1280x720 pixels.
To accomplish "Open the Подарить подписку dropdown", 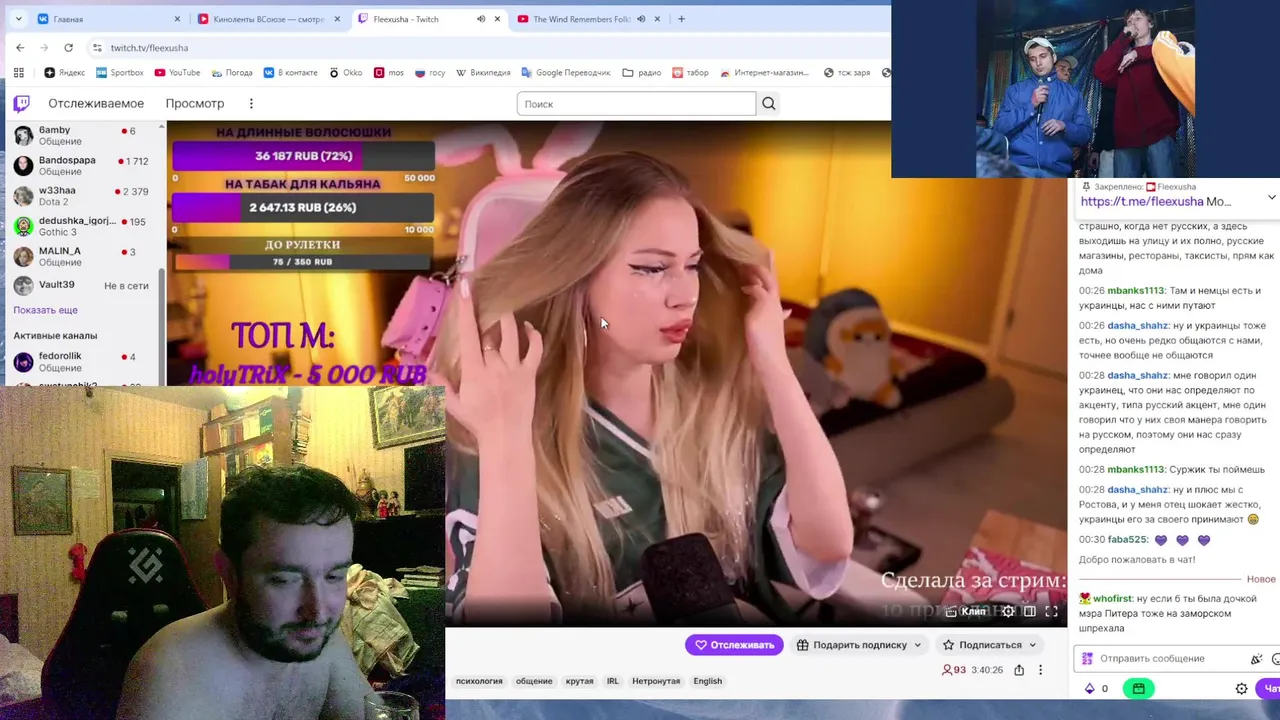I will (859, 645).
